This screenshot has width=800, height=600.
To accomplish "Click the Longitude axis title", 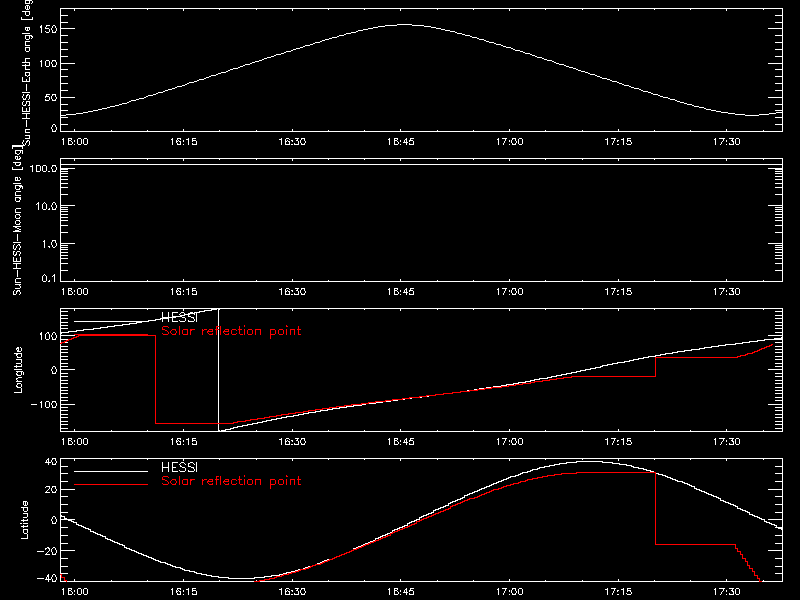I will (x=18, y=370).
